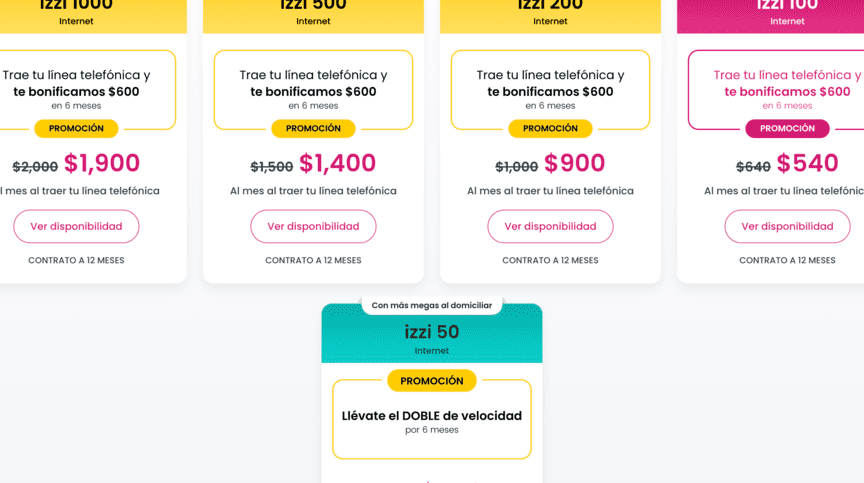Image resolution: width=864 pixels, height=483 pixels.
Task: Click the PROMOCIÓN badge on izzi 200 card
Action: click(550, 128)
